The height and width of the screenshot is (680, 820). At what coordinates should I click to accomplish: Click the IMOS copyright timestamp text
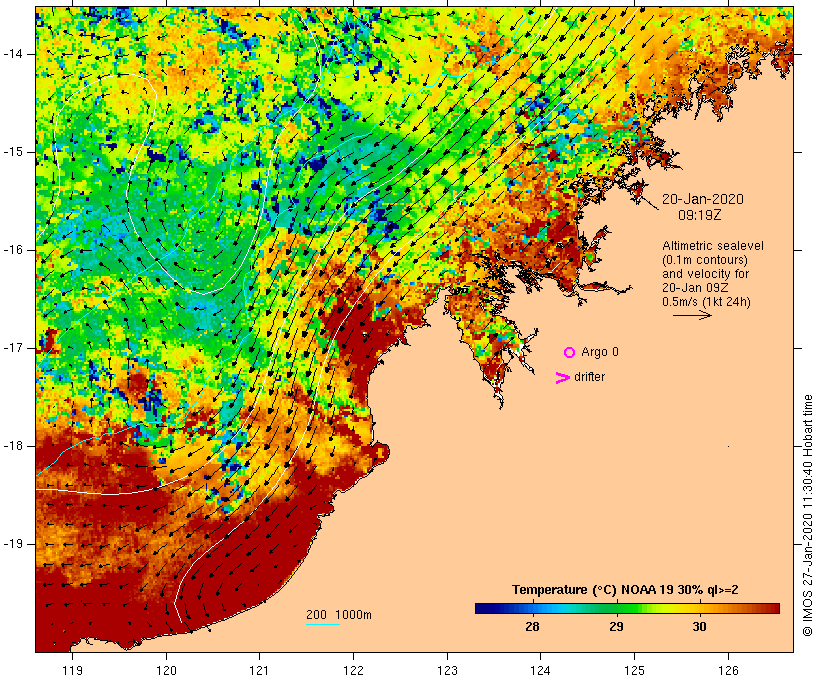coord(807,515)
